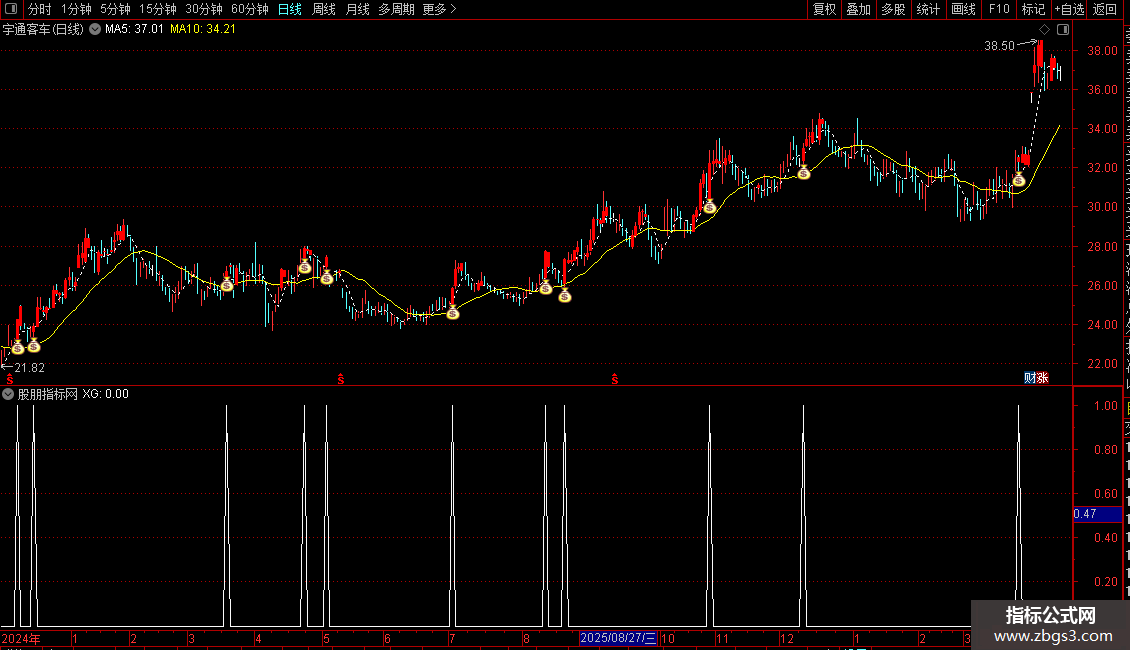Click the diamond marker icon at the chart's top right

(1044, 30)
